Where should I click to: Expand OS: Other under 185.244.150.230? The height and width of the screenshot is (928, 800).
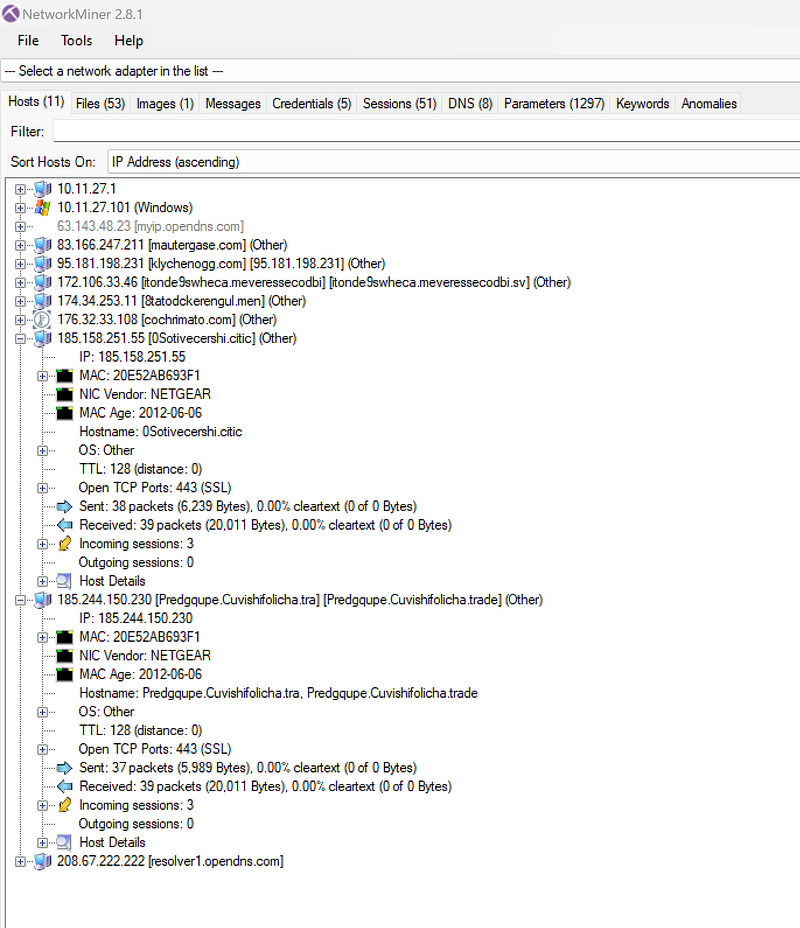tap(43, 712)
